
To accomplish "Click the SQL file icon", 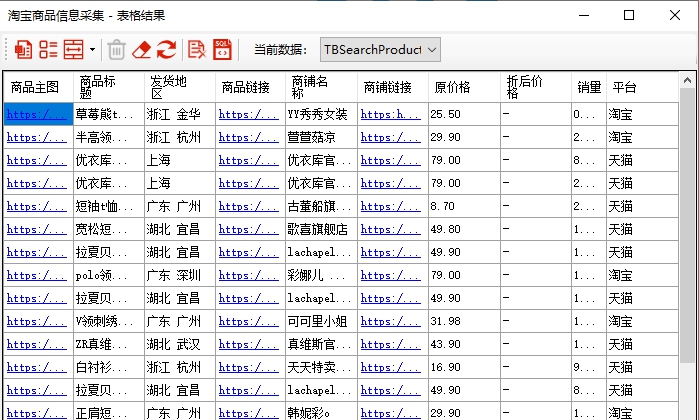I will [x=222, y=49].
